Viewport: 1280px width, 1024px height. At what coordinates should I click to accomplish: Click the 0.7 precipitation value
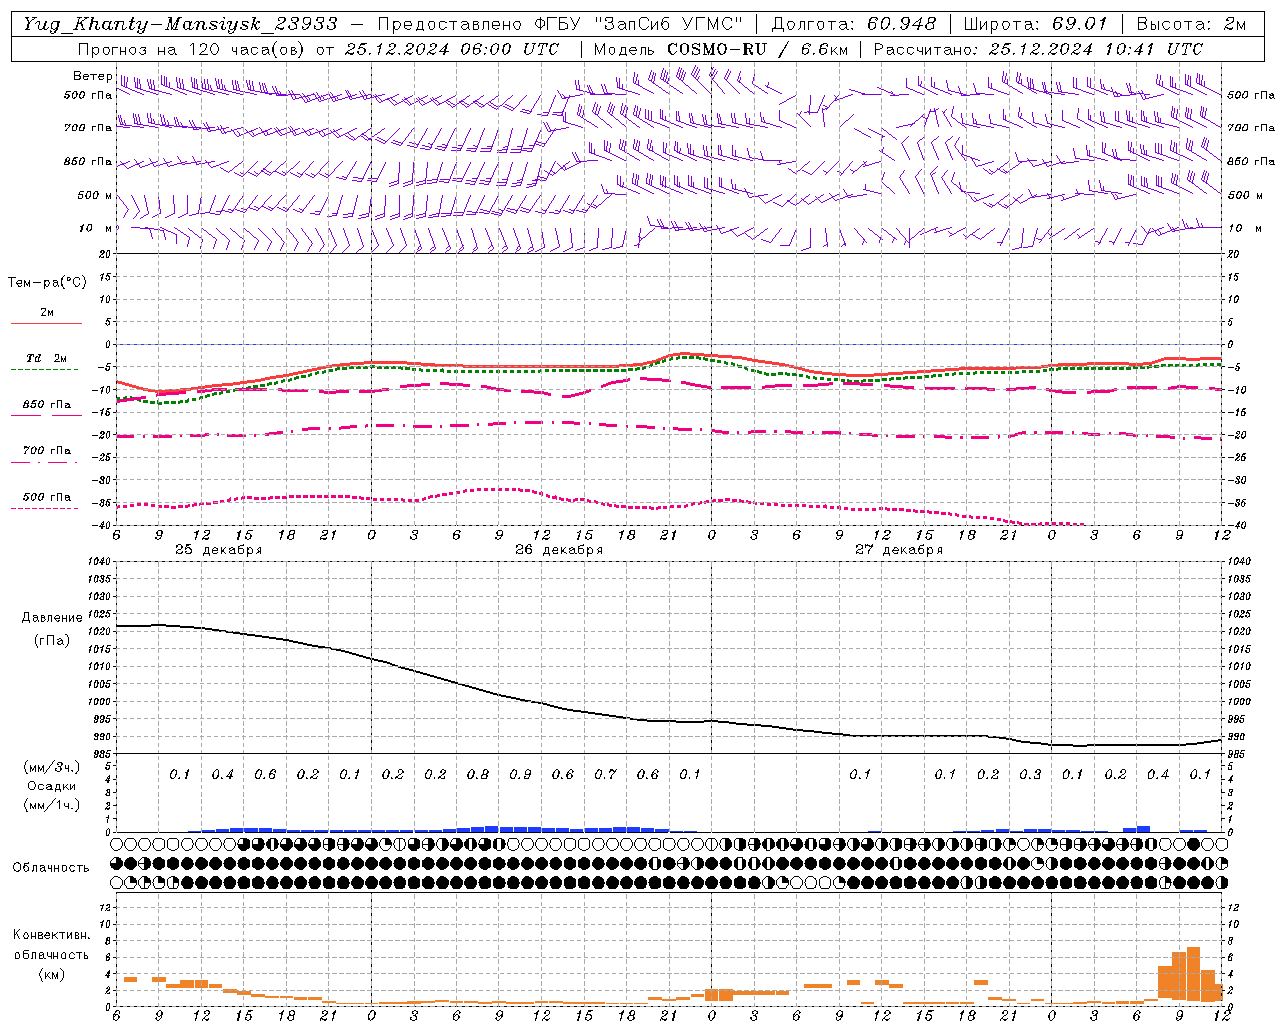pos(605,774)
